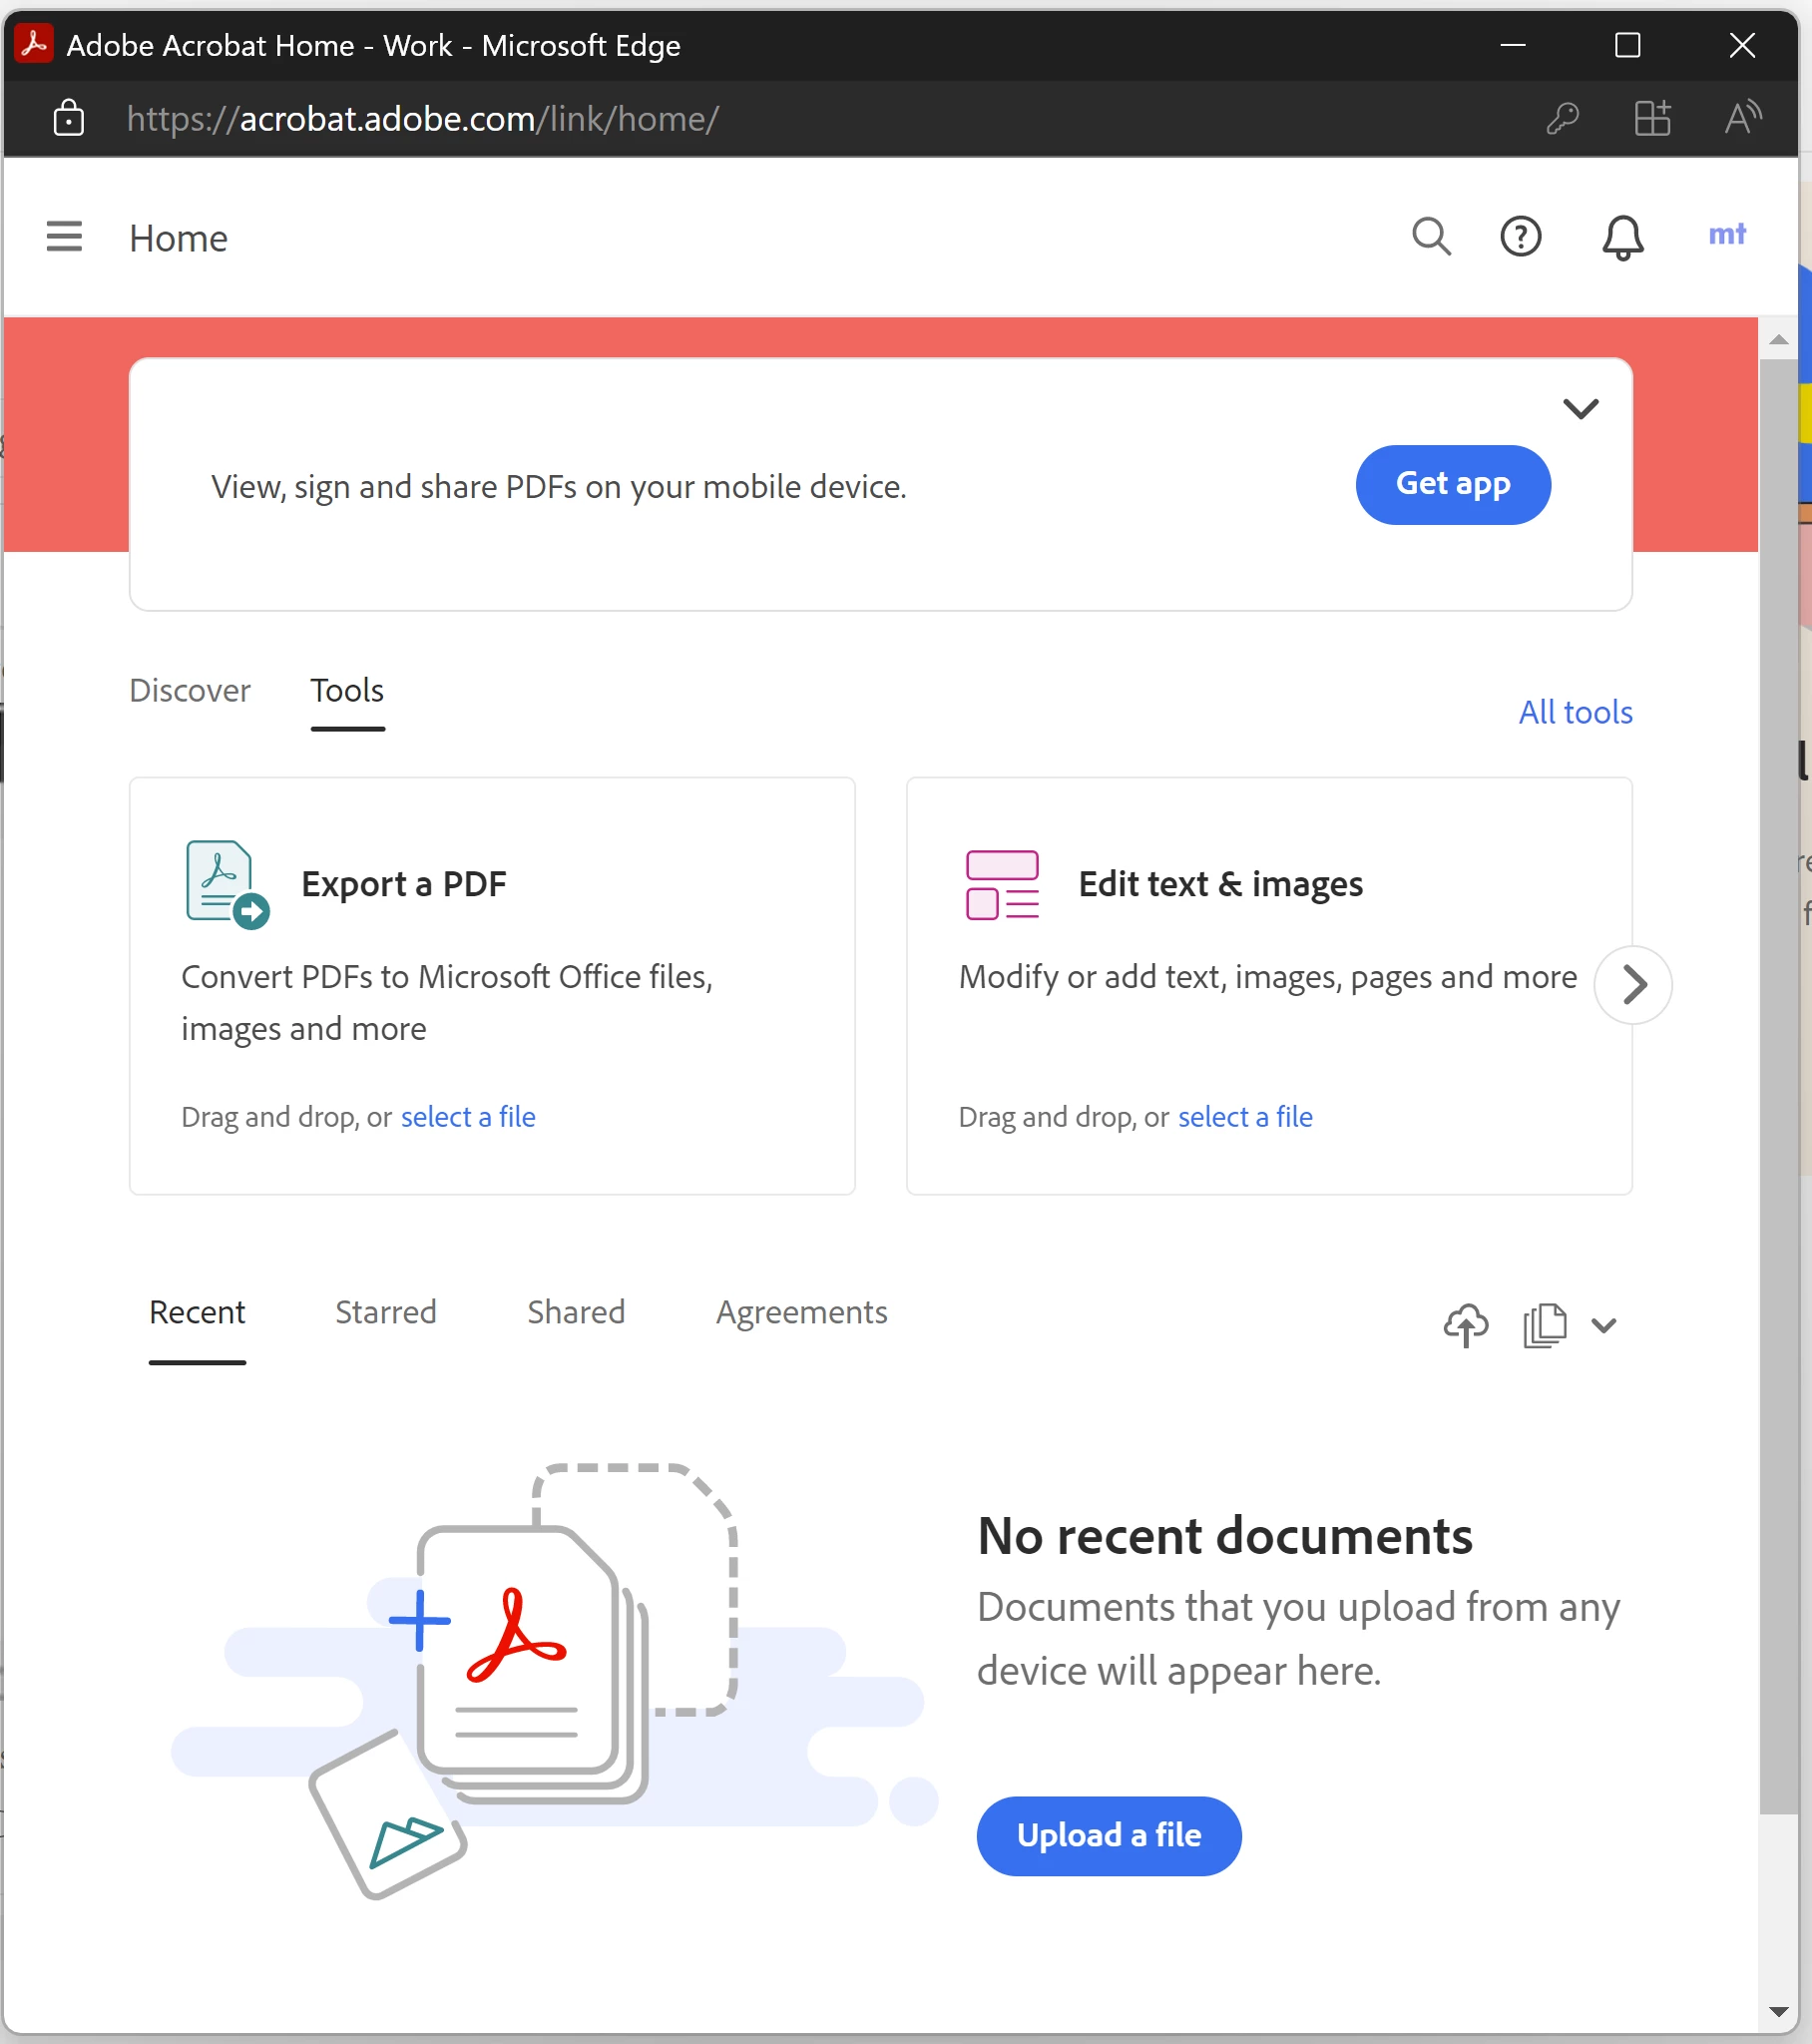Click select a file under Edit text & images
Viewport: 1812px width, 2044px height.
(1245, 1117)
